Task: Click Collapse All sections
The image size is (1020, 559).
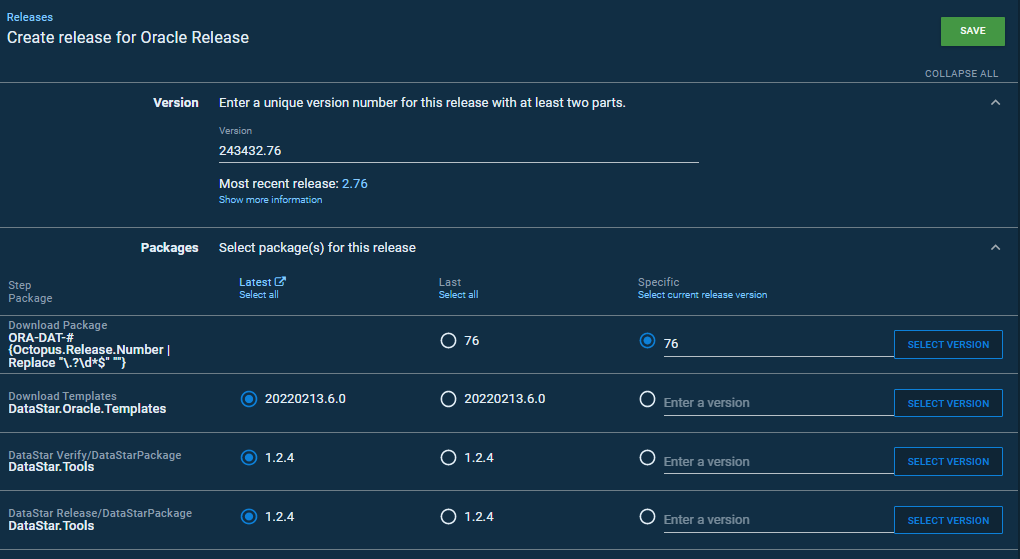Action: pos(961,74)
